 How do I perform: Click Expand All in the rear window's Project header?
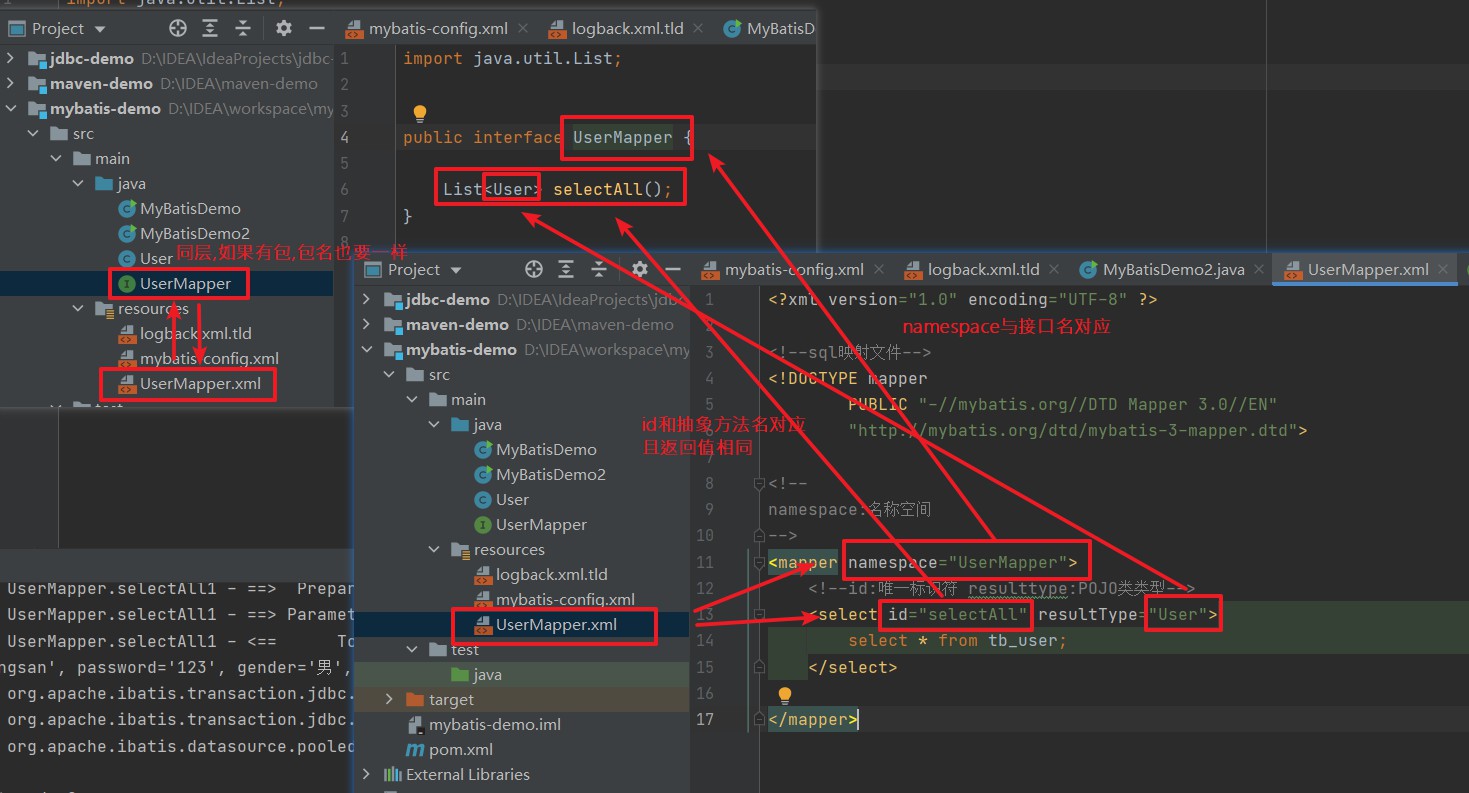211,28
